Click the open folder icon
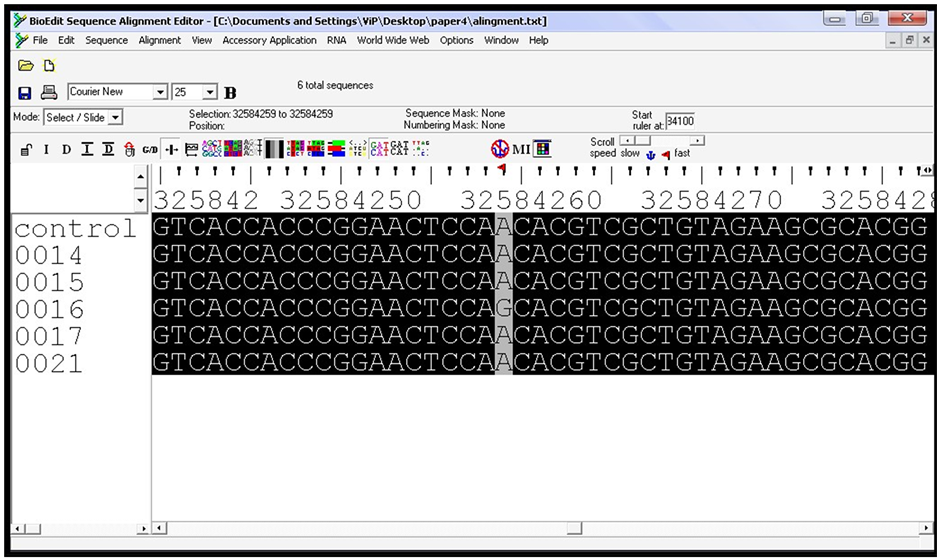 tap(26, 66)
